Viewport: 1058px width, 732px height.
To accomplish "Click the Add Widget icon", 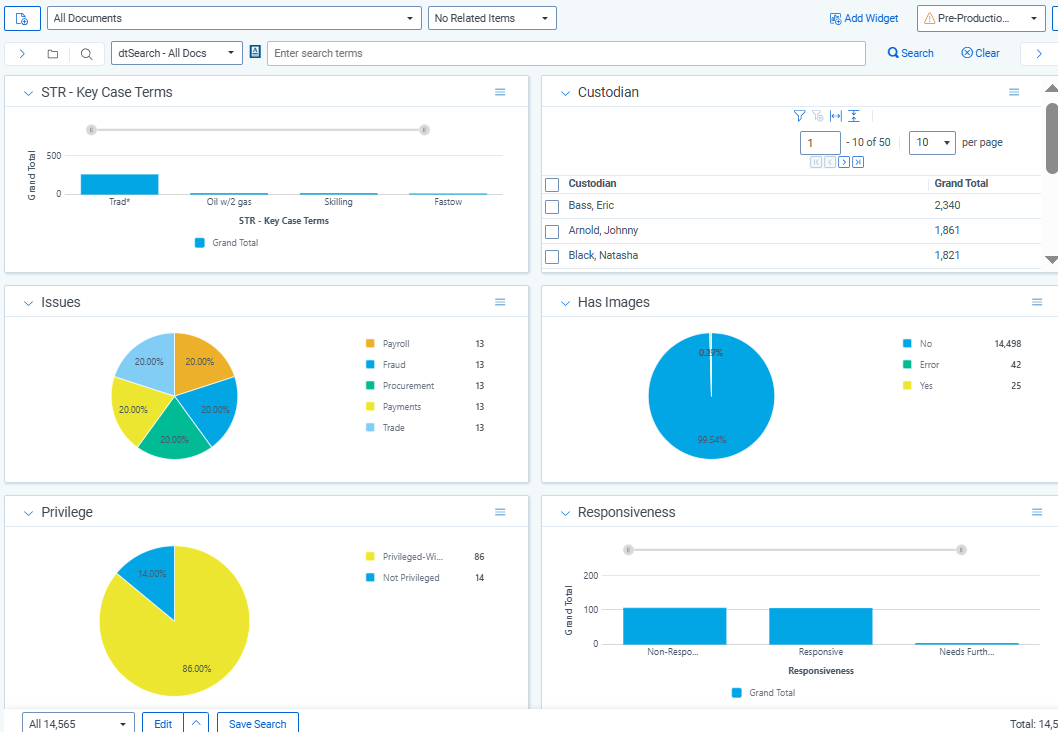I will point(835,18).
